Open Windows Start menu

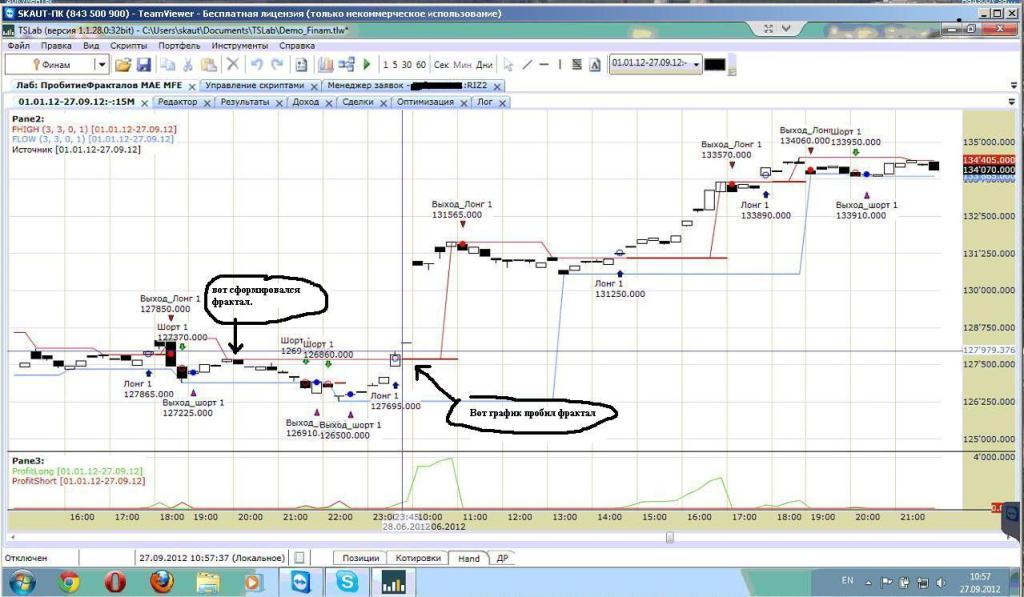point(22,581)
